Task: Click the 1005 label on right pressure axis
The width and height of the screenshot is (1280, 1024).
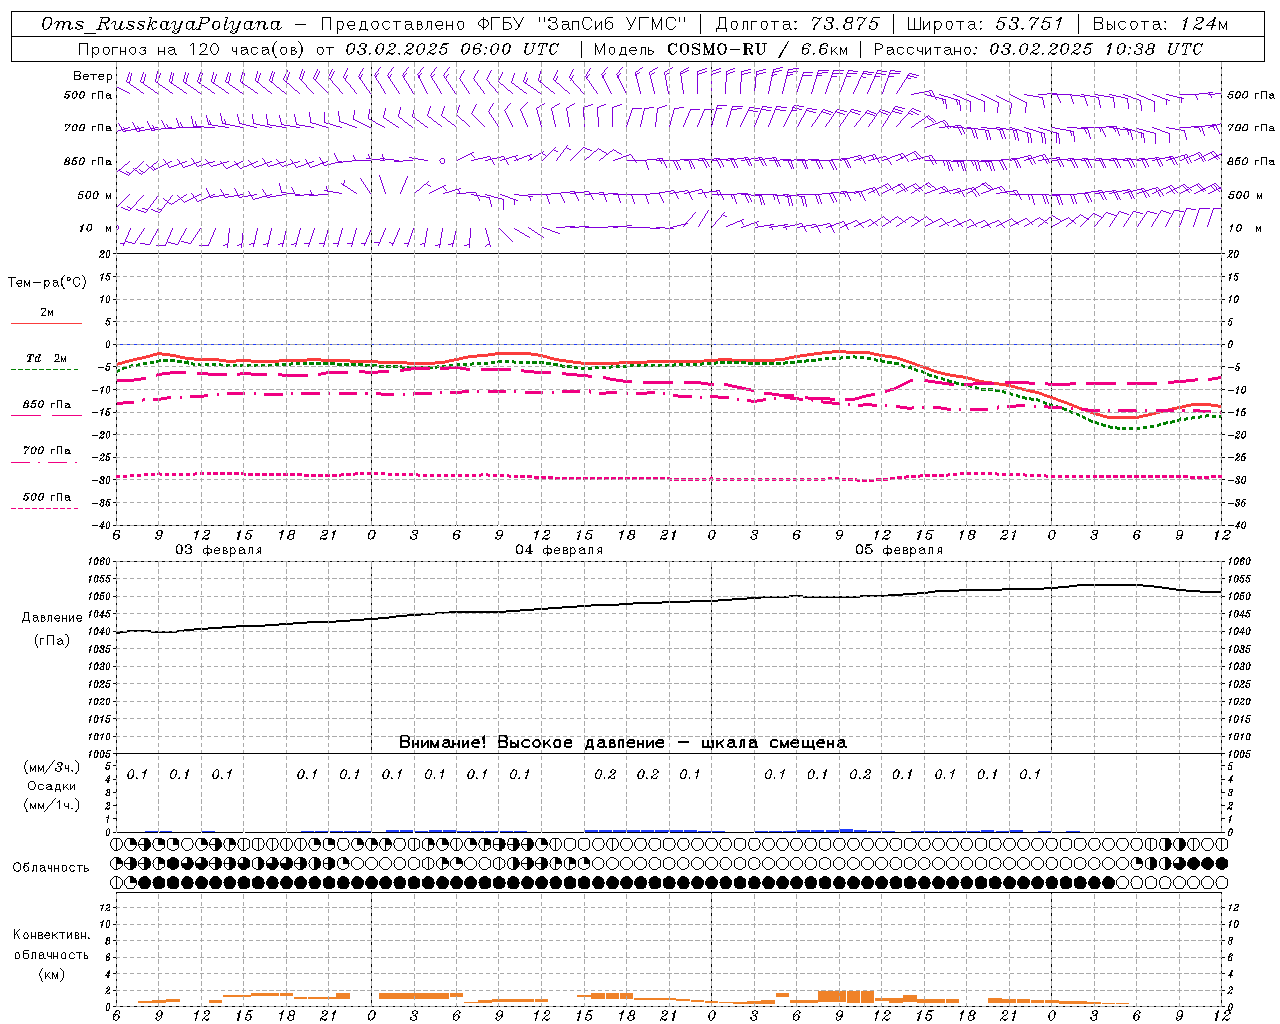Action: (1238, 754)
